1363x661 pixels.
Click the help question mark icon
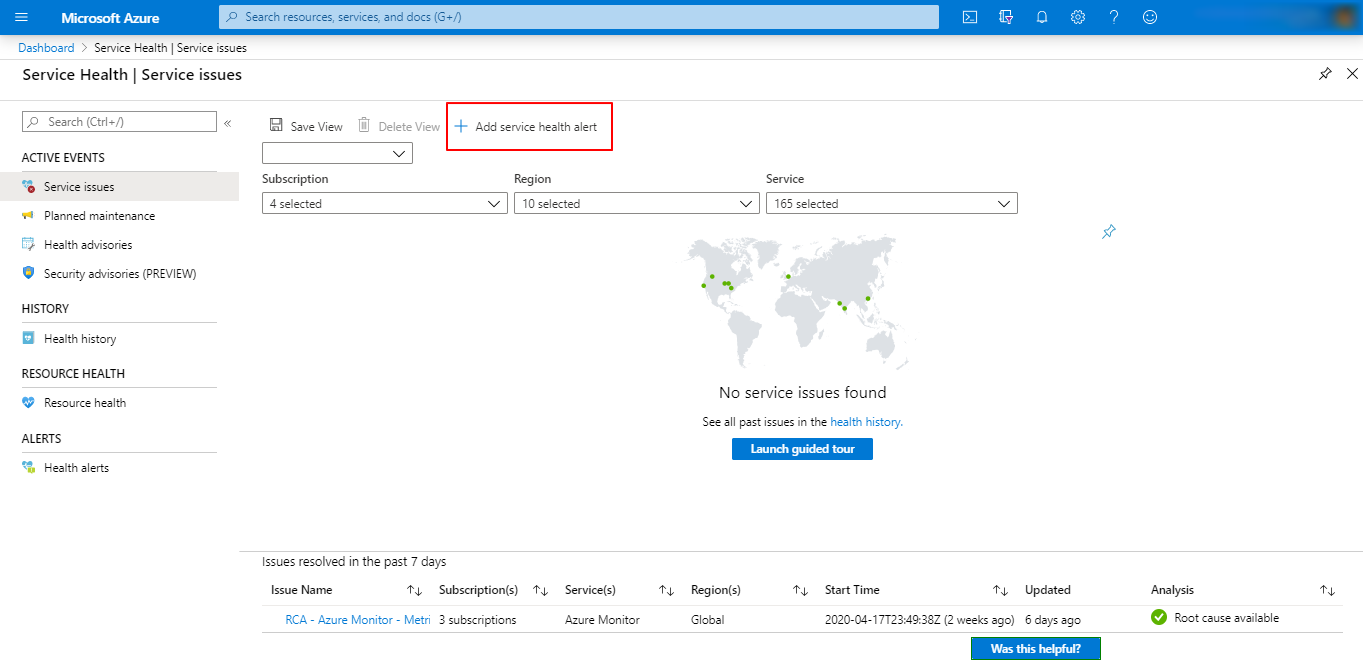coord(1114,17)
